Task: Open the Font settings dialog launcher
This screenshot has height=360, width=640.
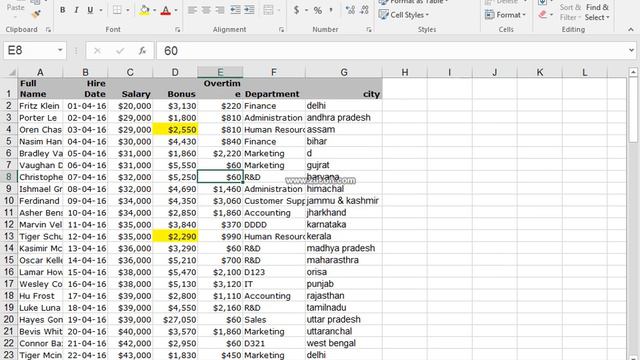Action: 178,29
